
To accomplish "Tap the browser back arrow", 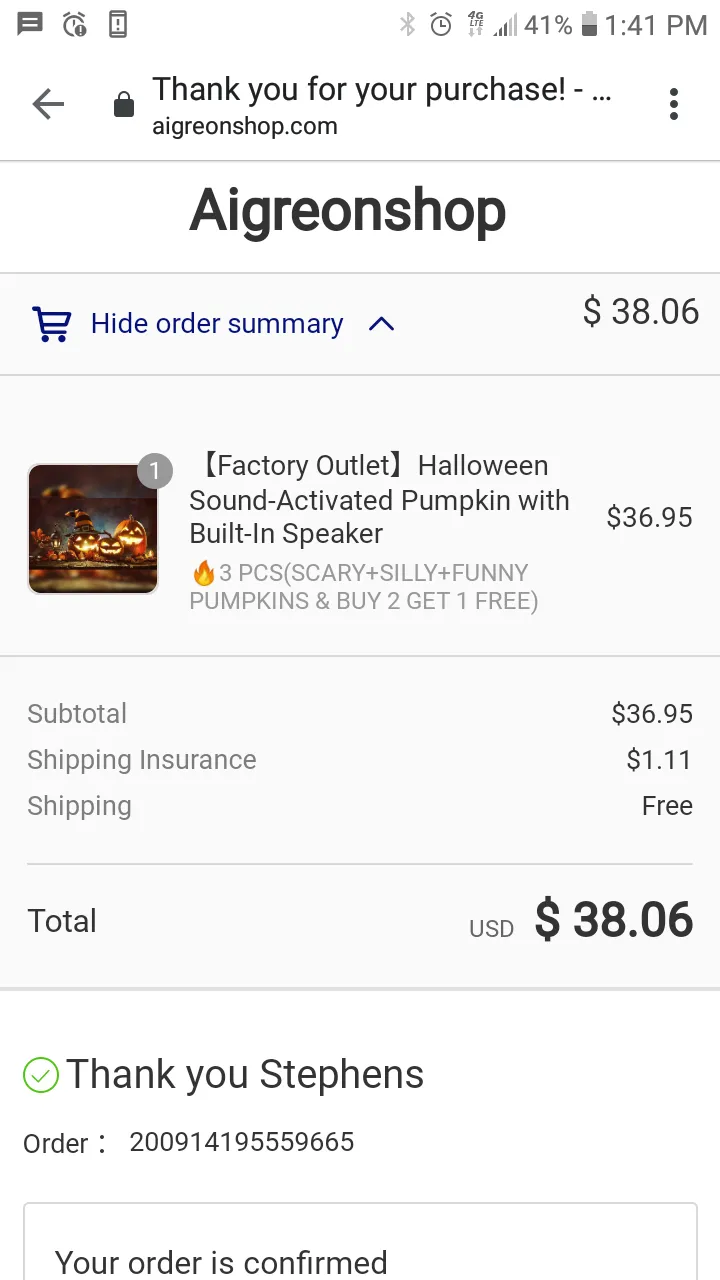I will [x=48, y=104].
